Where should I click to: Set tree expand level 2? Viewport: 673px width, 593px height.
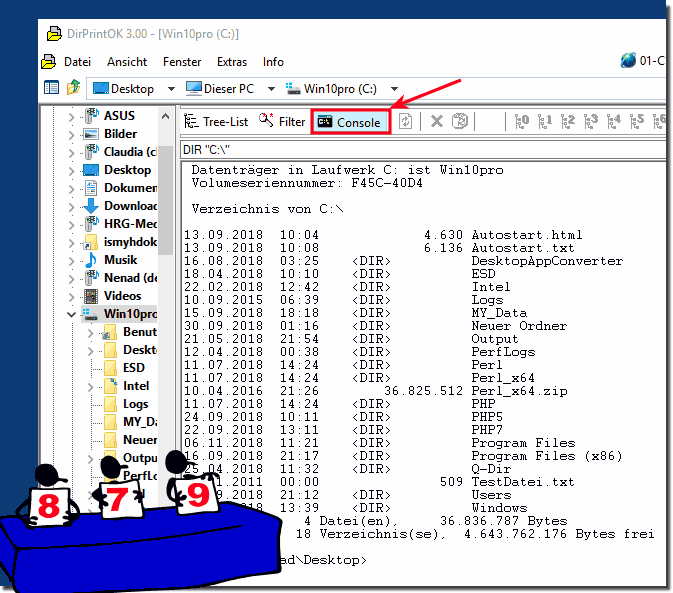point(568,121)
